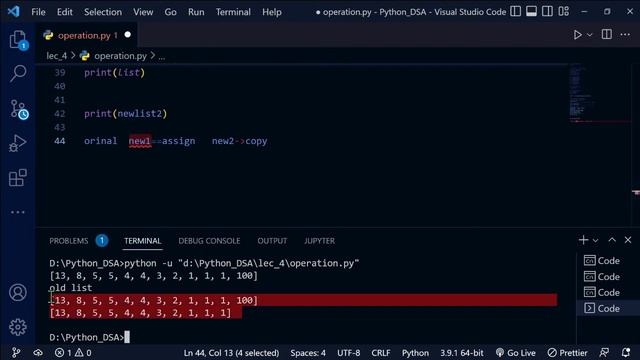This screenshot has width=640, height=360.
Task: Open the Extensions view
Action: [18, 178]
